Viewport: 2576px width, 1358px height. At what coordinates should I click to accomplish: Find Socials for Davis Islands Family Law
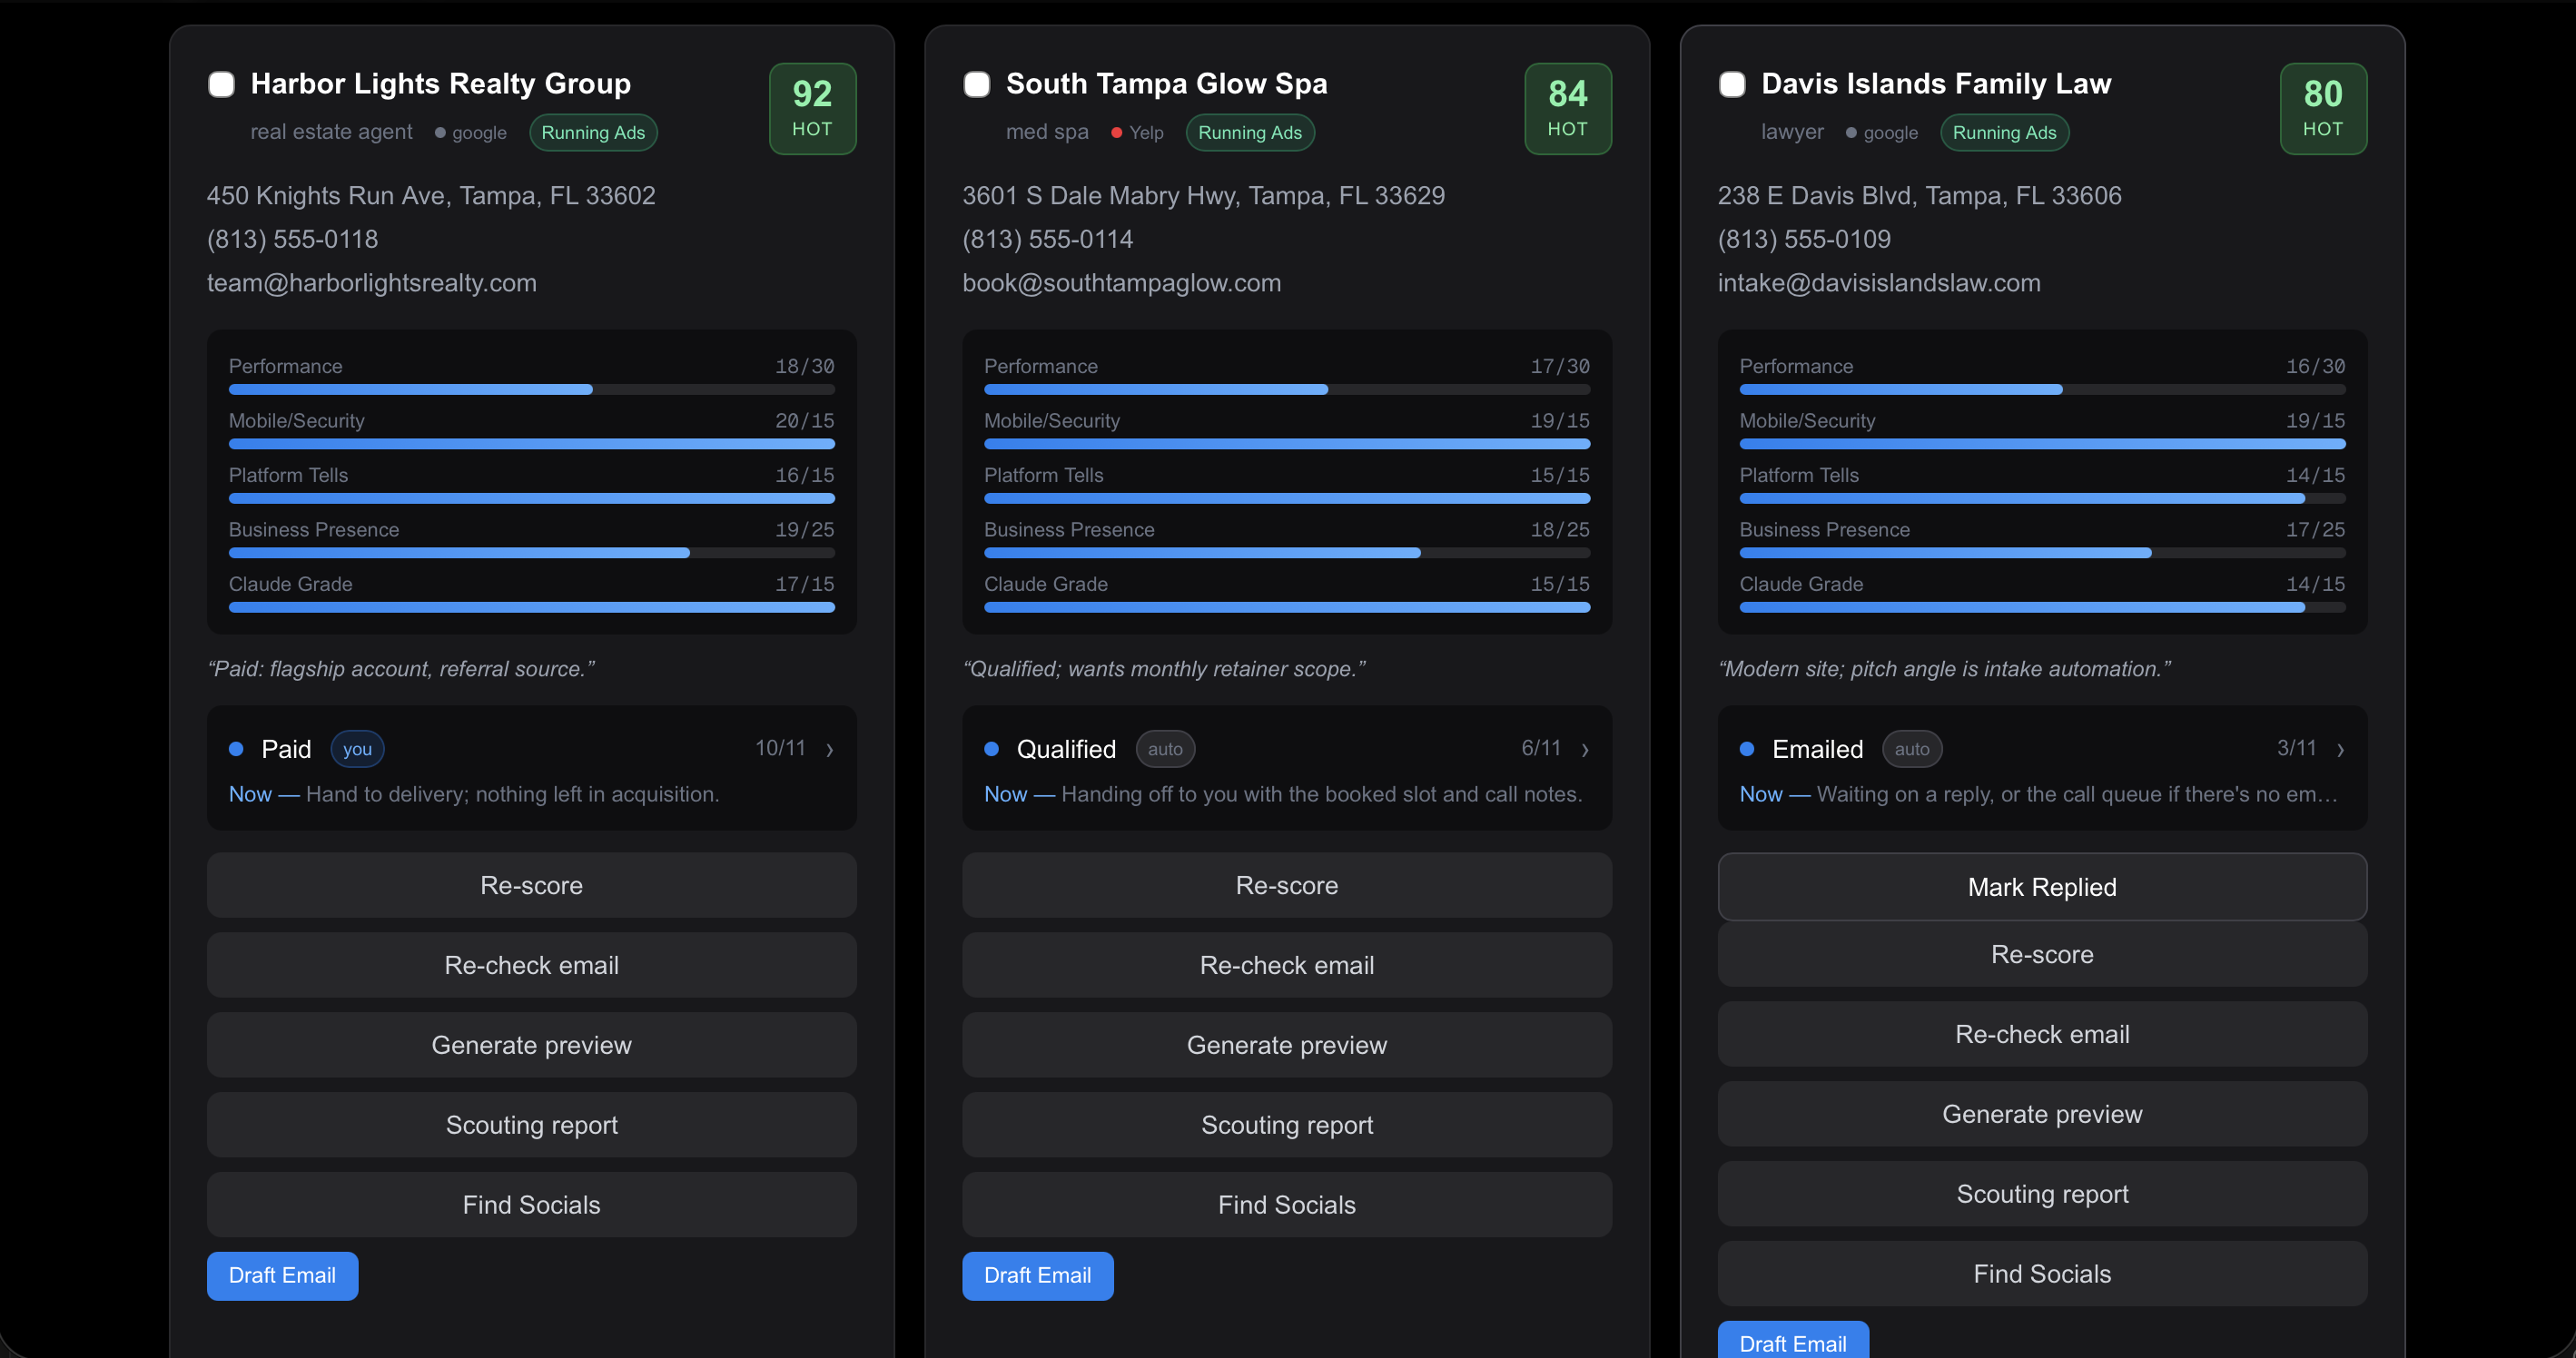coord(2042,1274)
